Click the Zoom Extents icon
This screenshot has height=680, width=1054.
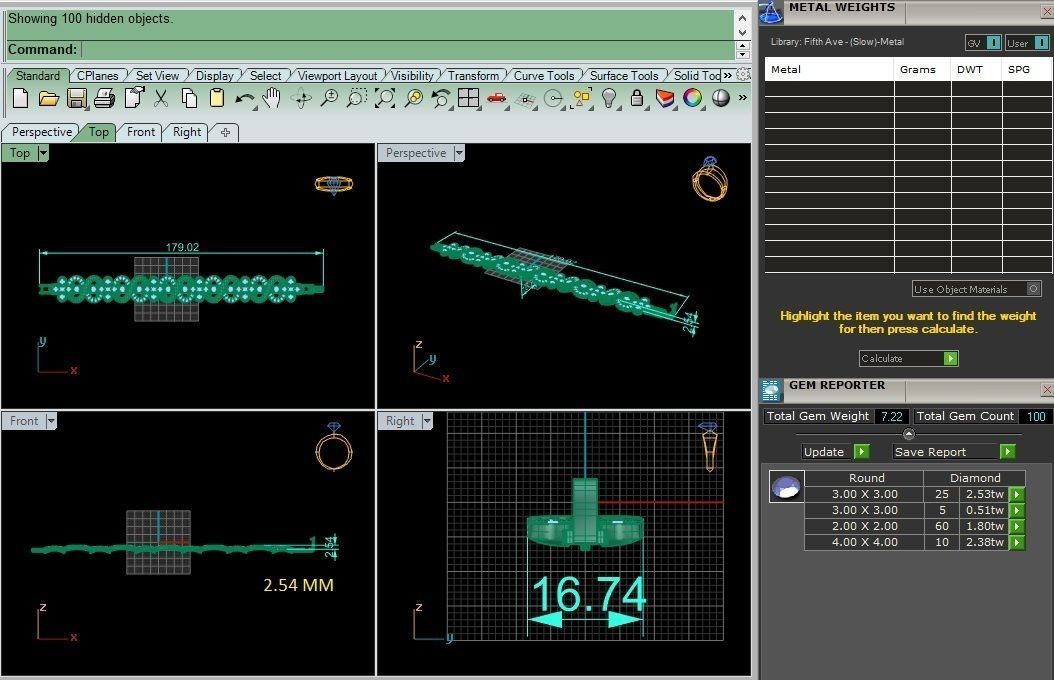click(x=384, y=98)
